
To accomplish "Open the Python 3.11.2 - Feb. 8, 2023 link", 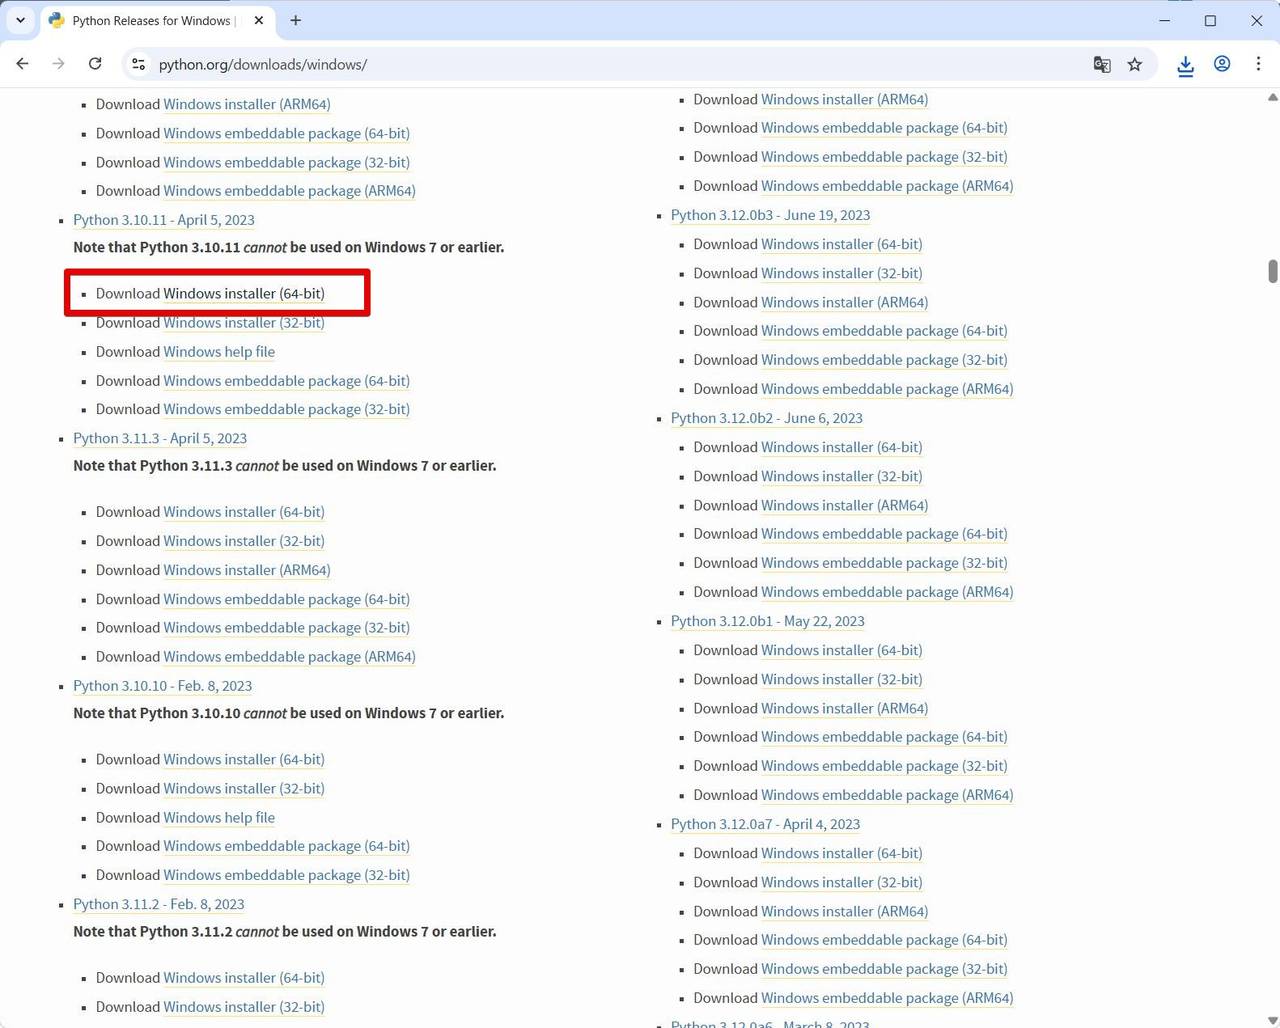I will pyautogui.click(x=159, y=904).
